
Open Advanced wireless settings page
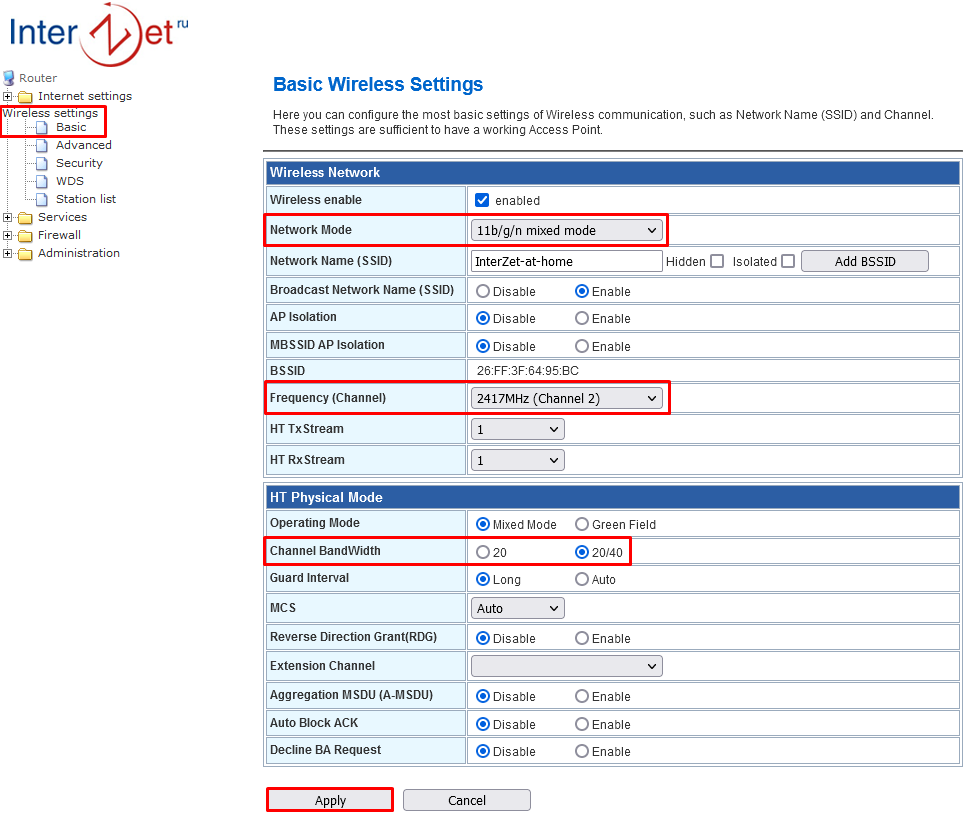[x=83, y=146]
